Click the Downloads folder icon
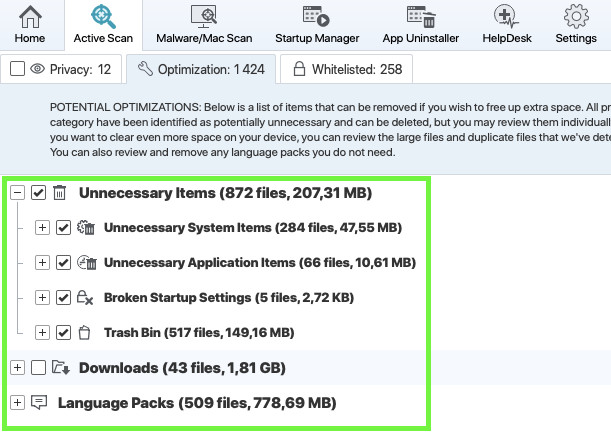Image resolution: width=611 pixels, height=439 pixels. 61,367
